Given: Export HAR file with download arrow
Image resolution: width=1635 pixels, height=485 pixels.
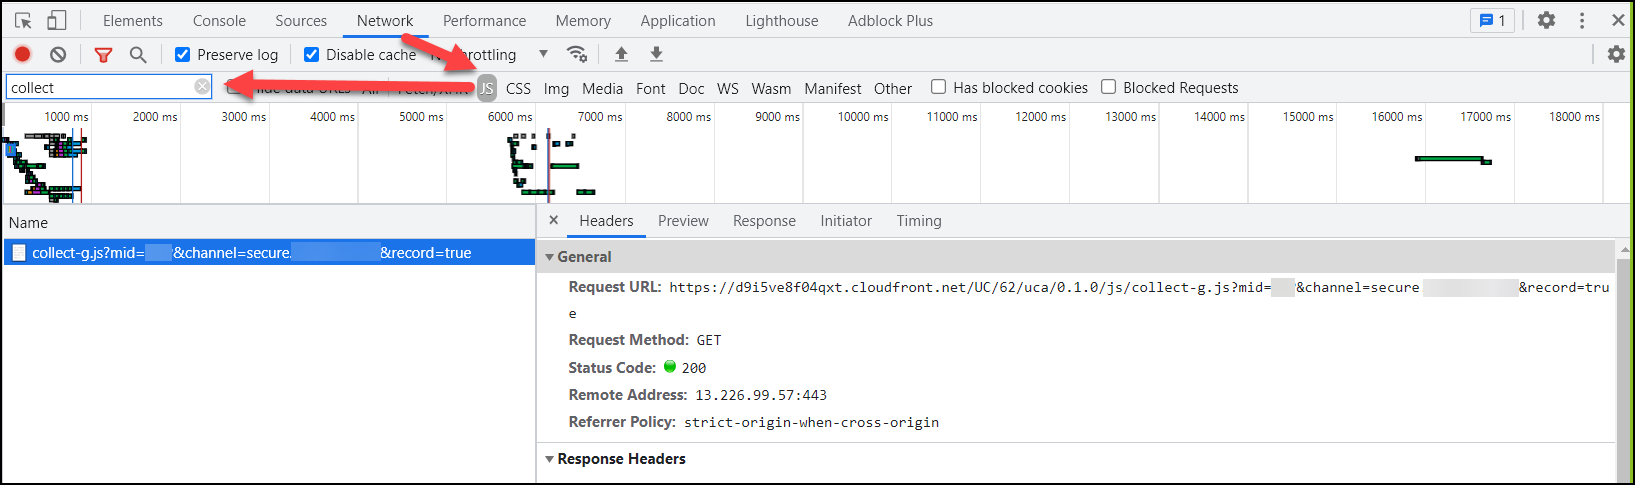Looking at the screenshot, I should point(656,54).
